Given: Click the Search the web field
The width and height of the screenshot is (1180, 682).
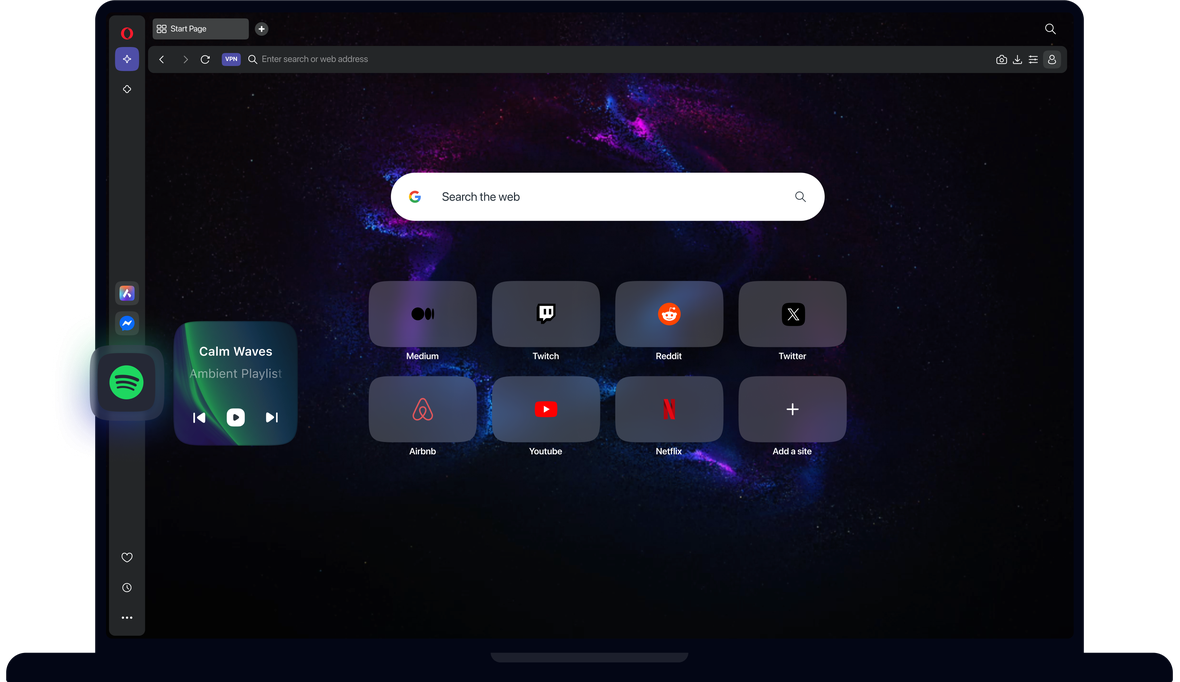Looking at the screenshot, I should coord(600,197).
